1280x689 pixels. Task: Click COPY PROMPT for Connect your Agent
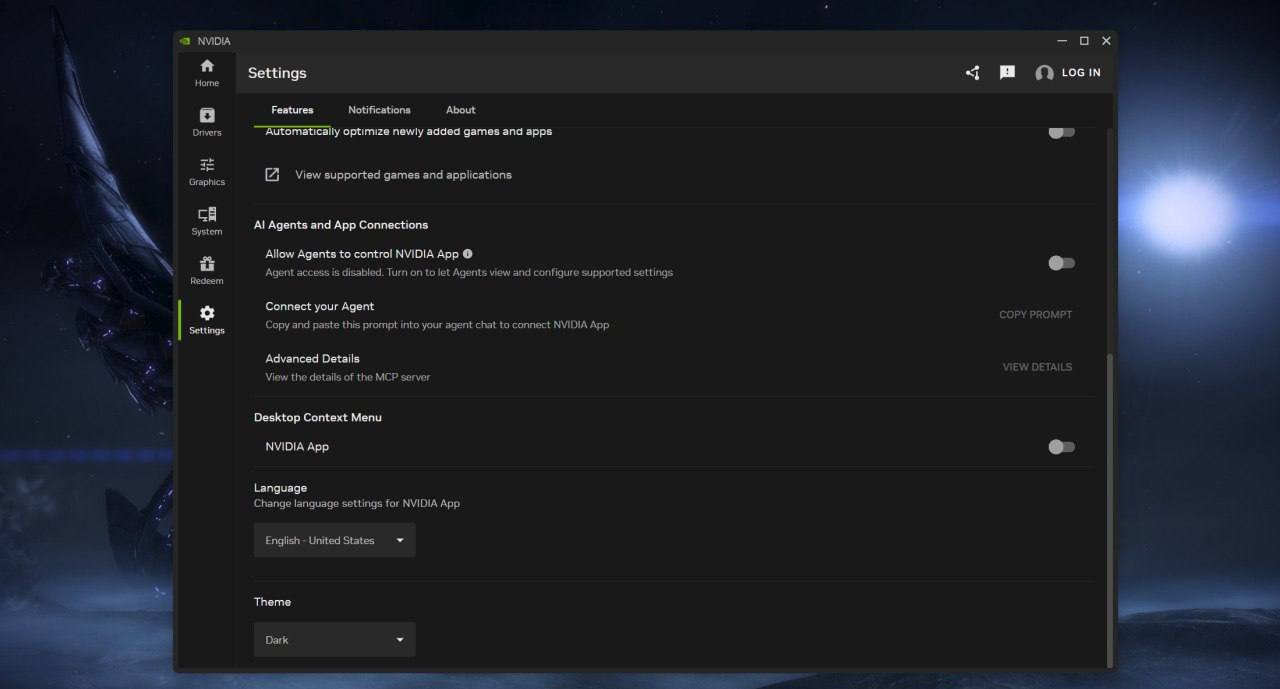click(1035, 315)
